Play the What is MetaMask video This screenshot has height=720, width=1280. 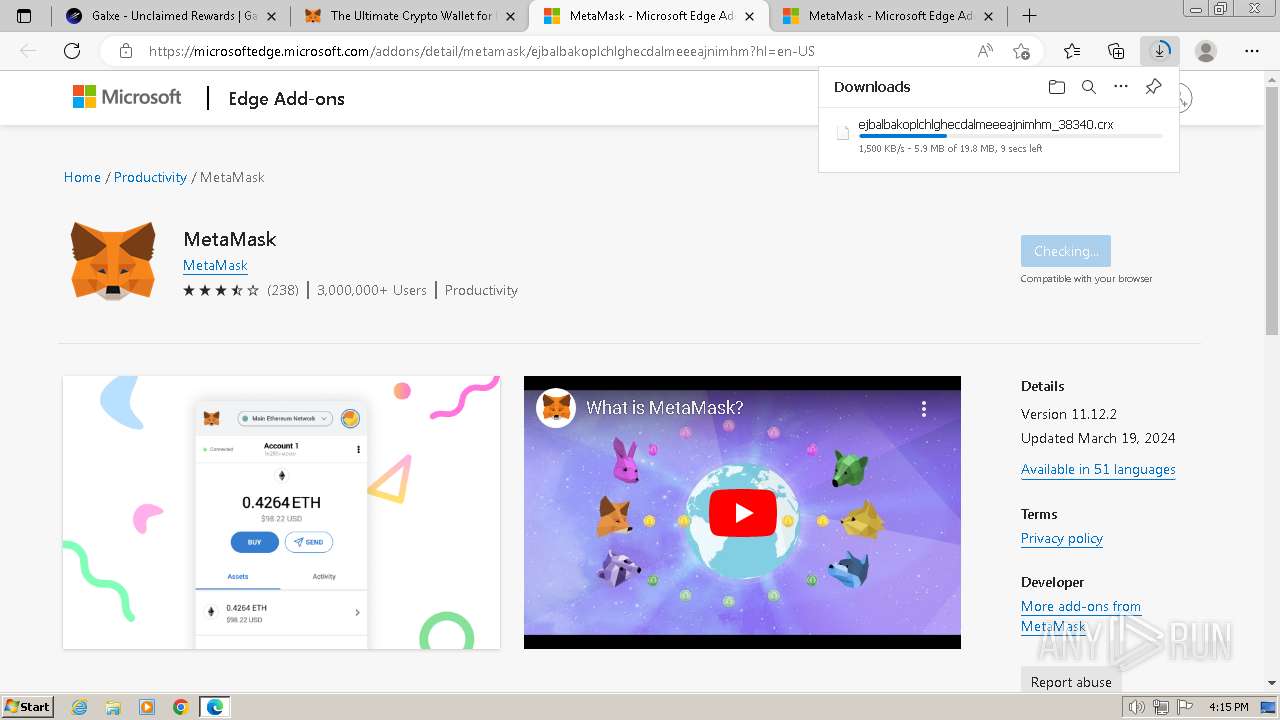click(x=742, y=513)
